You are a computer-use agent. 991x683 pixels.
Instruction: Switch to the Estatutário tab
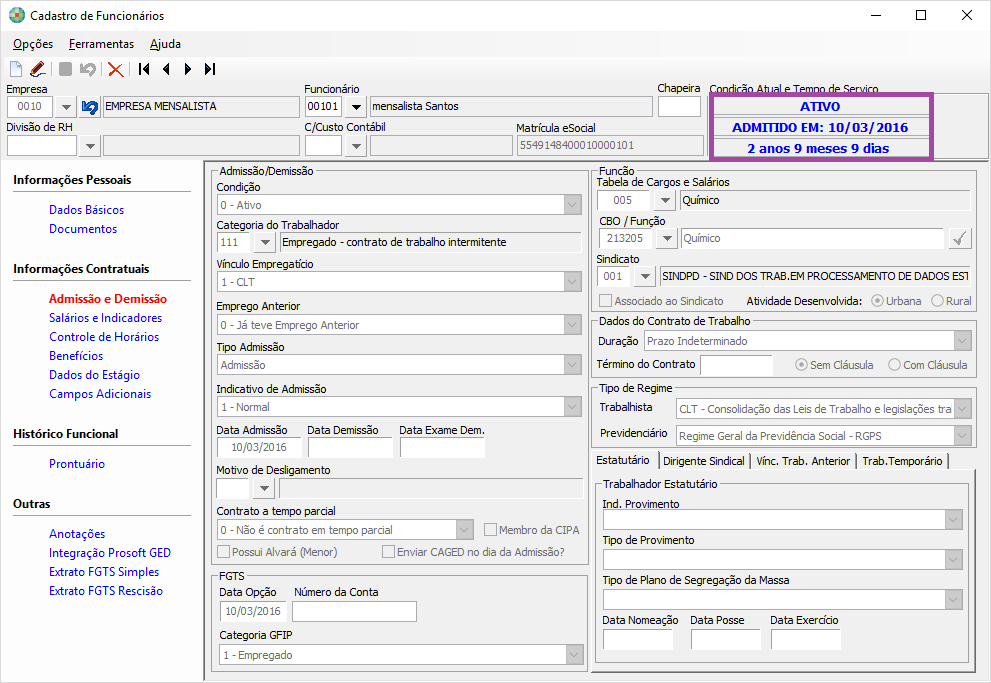pyautogui.click(x=623, y=460)
